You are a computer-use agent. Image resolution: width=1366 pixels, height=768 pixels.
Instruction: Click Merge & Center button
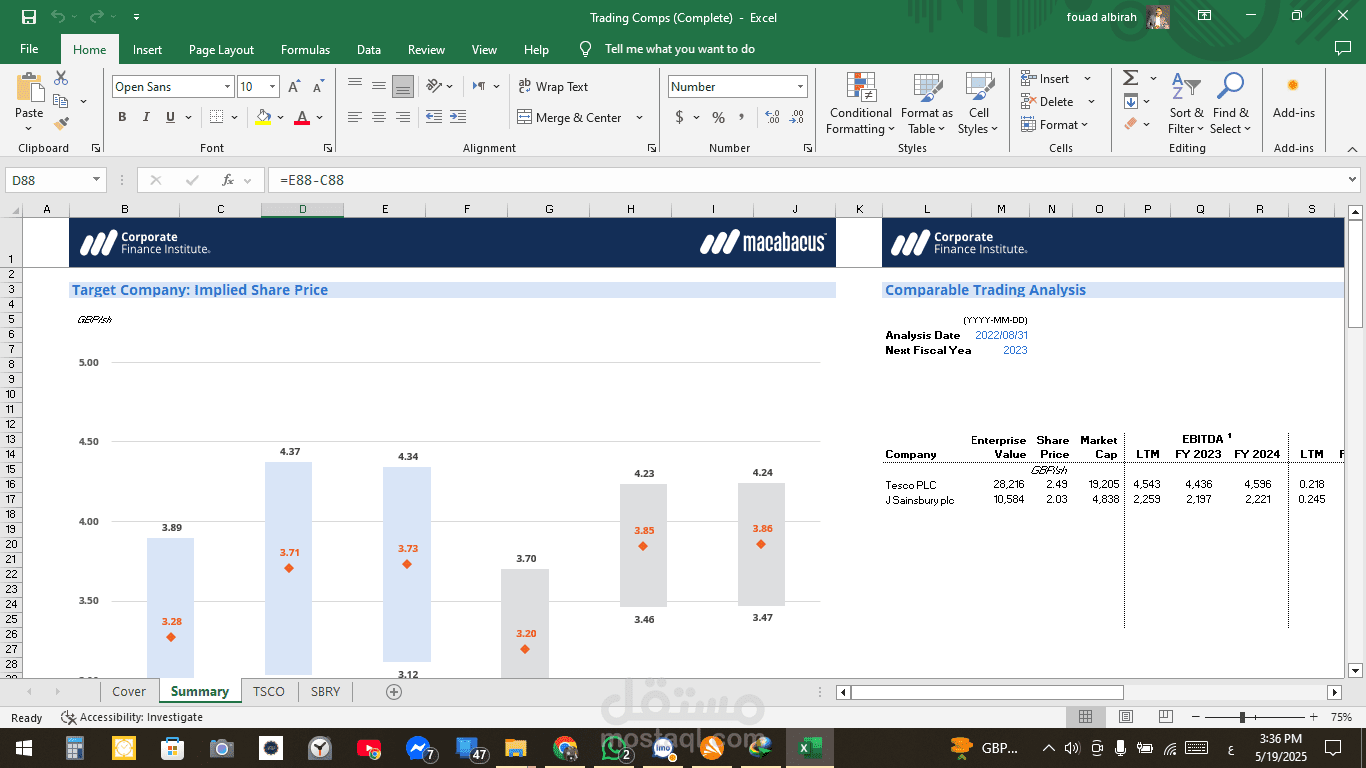pyautogui.click(x=570, y=118)
